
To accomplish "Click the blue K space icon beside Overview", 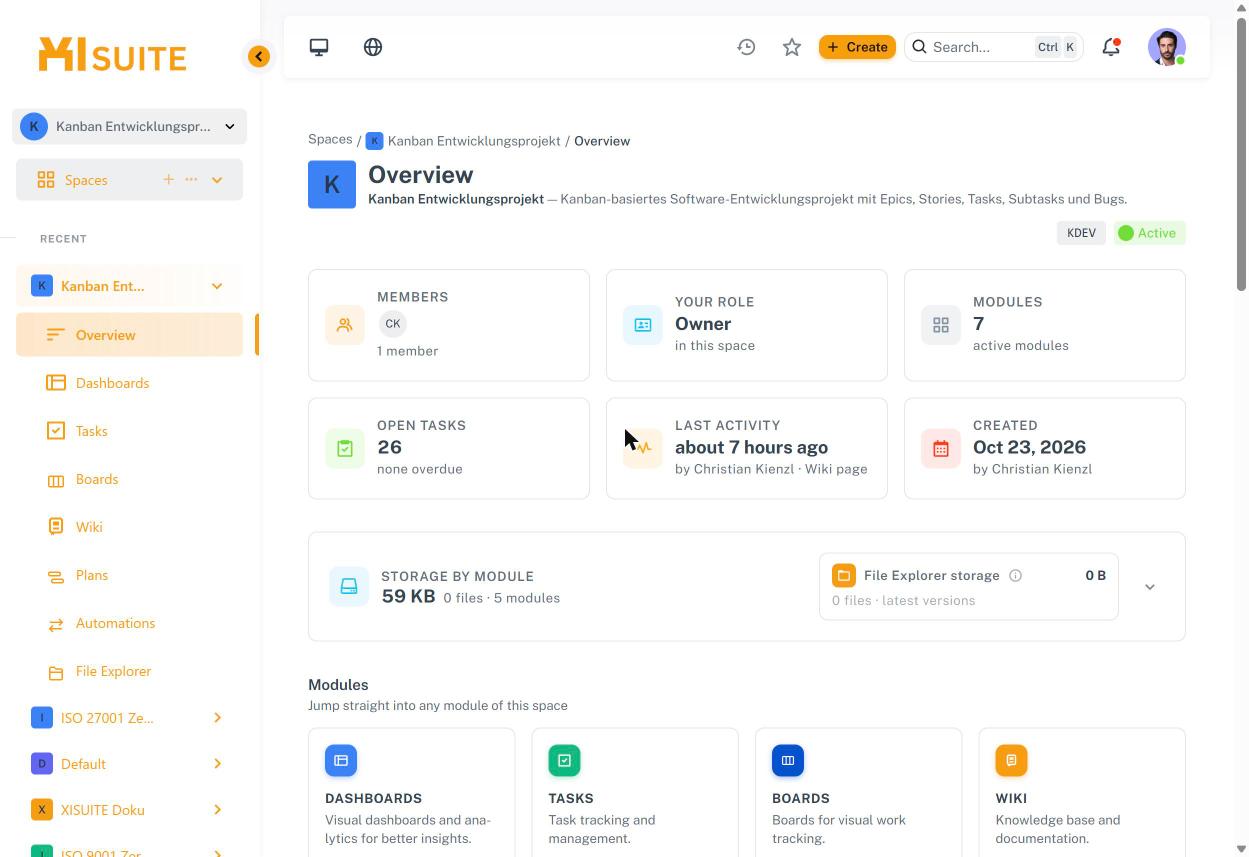I will [332, 185].
